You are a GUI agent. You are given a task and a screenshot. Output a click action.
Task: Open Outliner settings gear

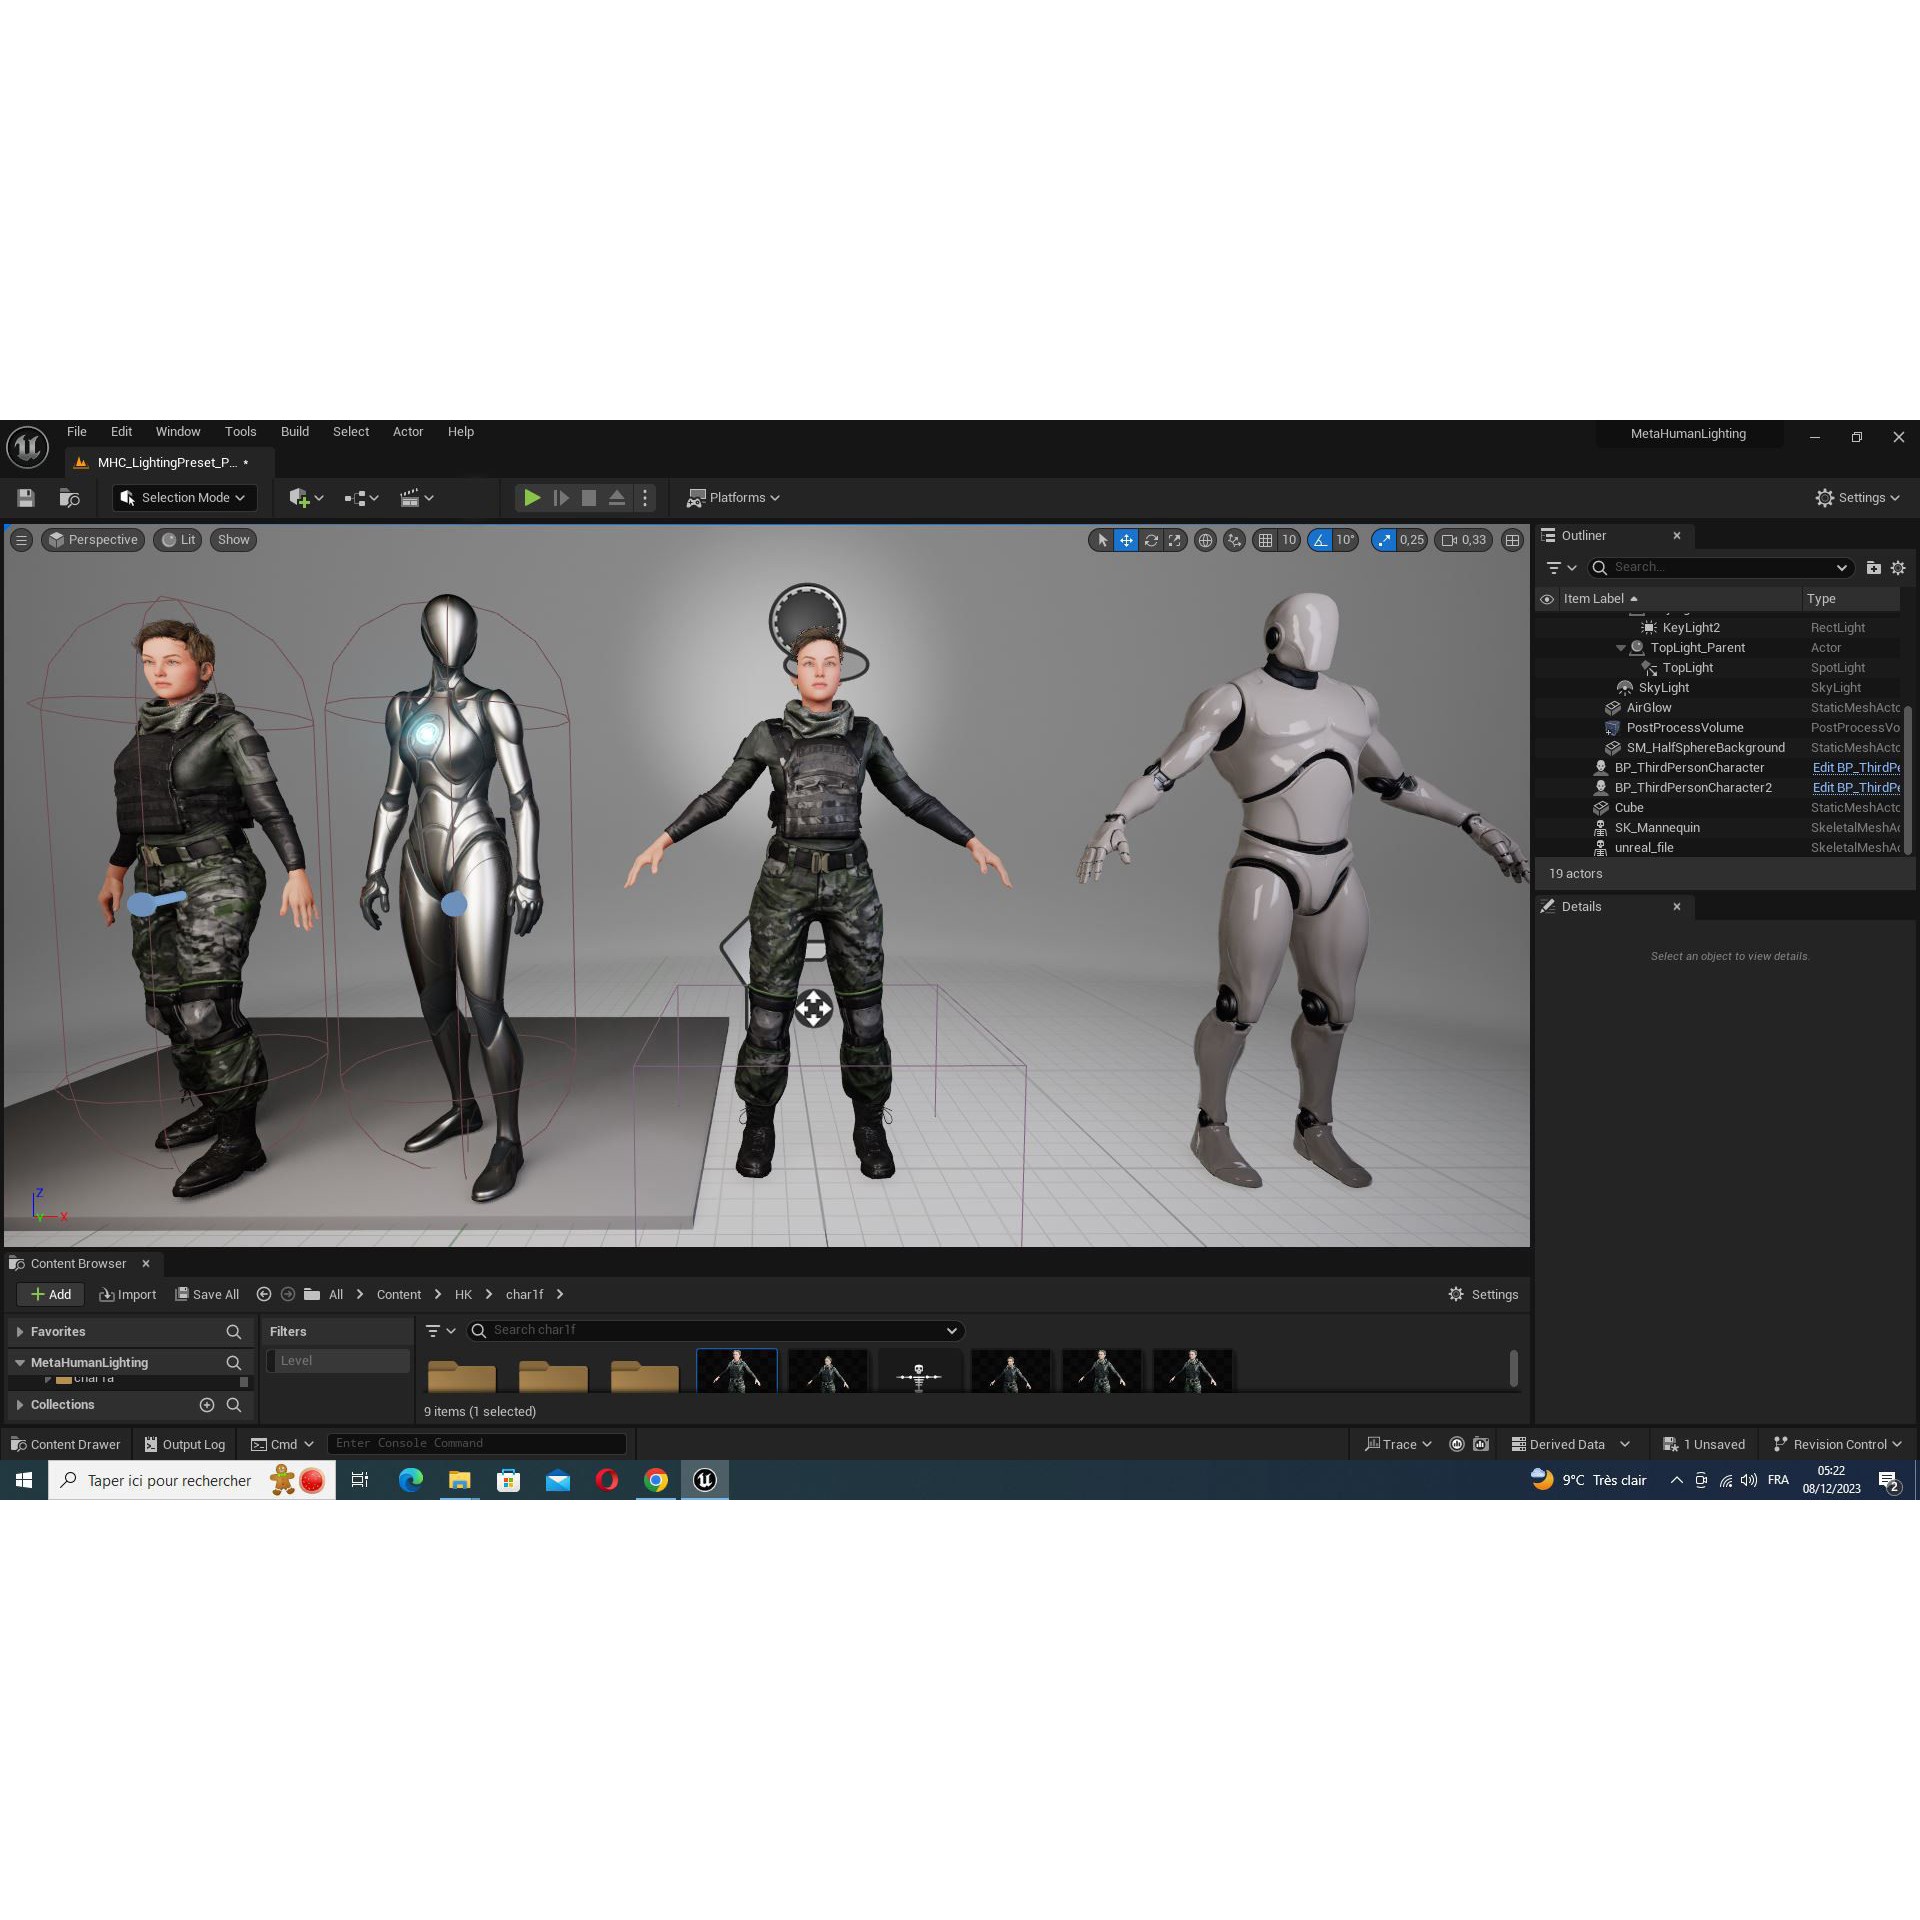coord(1898,567)
